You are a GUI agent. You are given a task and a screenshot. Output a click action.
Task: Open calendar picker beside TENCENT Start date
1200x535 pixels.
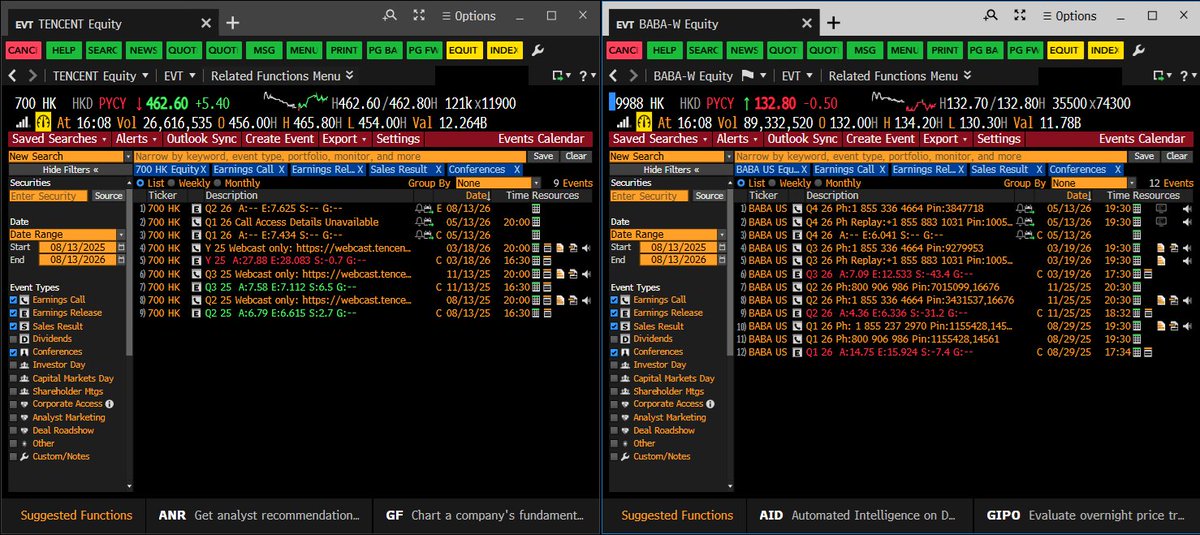point(122,246)
